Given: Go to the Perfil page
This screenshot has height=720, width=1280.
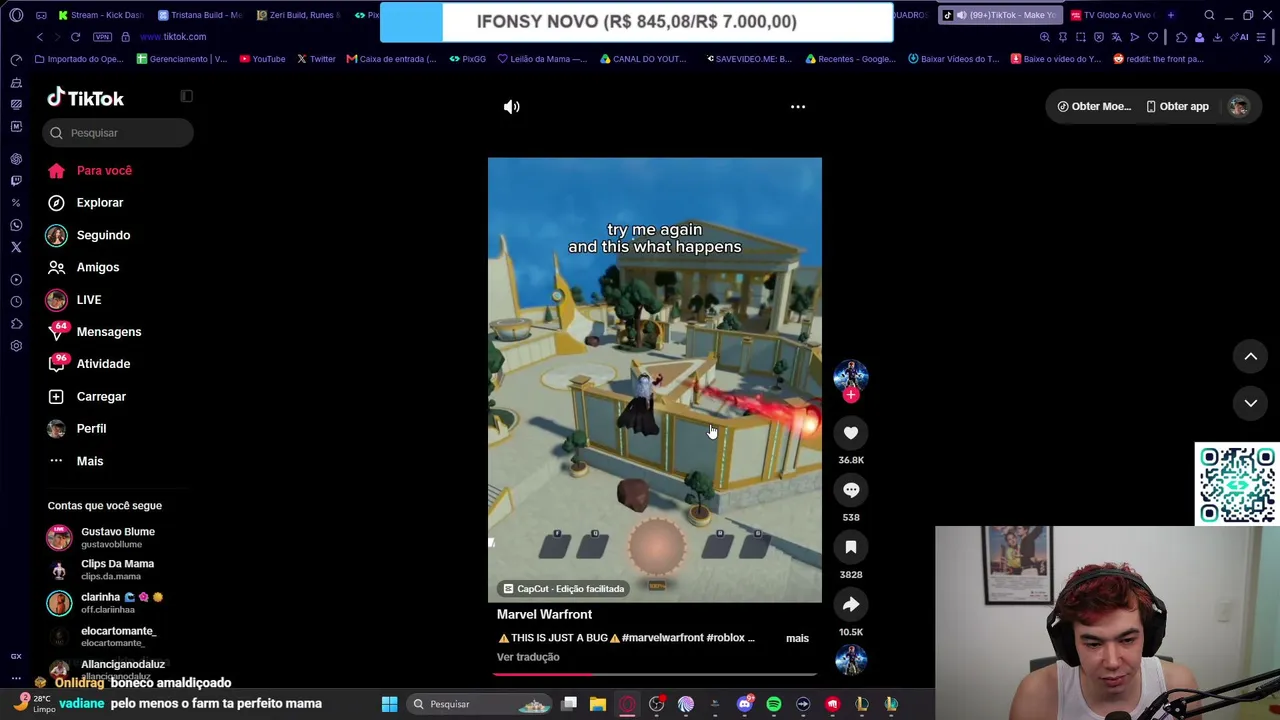Looking at the screenshot, I should click(77, 429).
